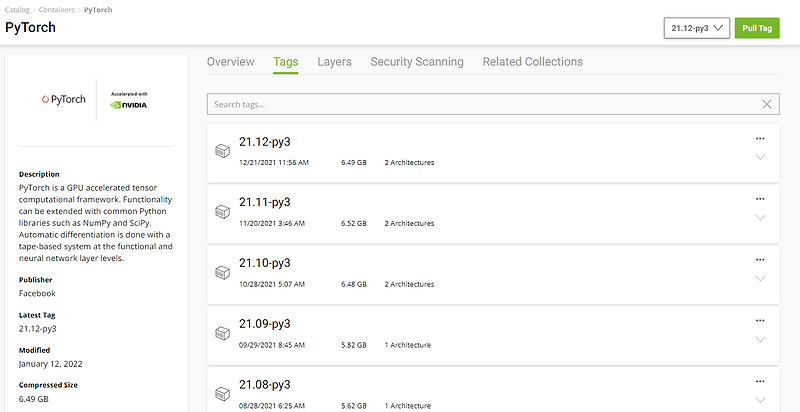Switch to the Overview tab
Image resolution: width=800 pixels, height=412 pixels.
coord(230,62)
